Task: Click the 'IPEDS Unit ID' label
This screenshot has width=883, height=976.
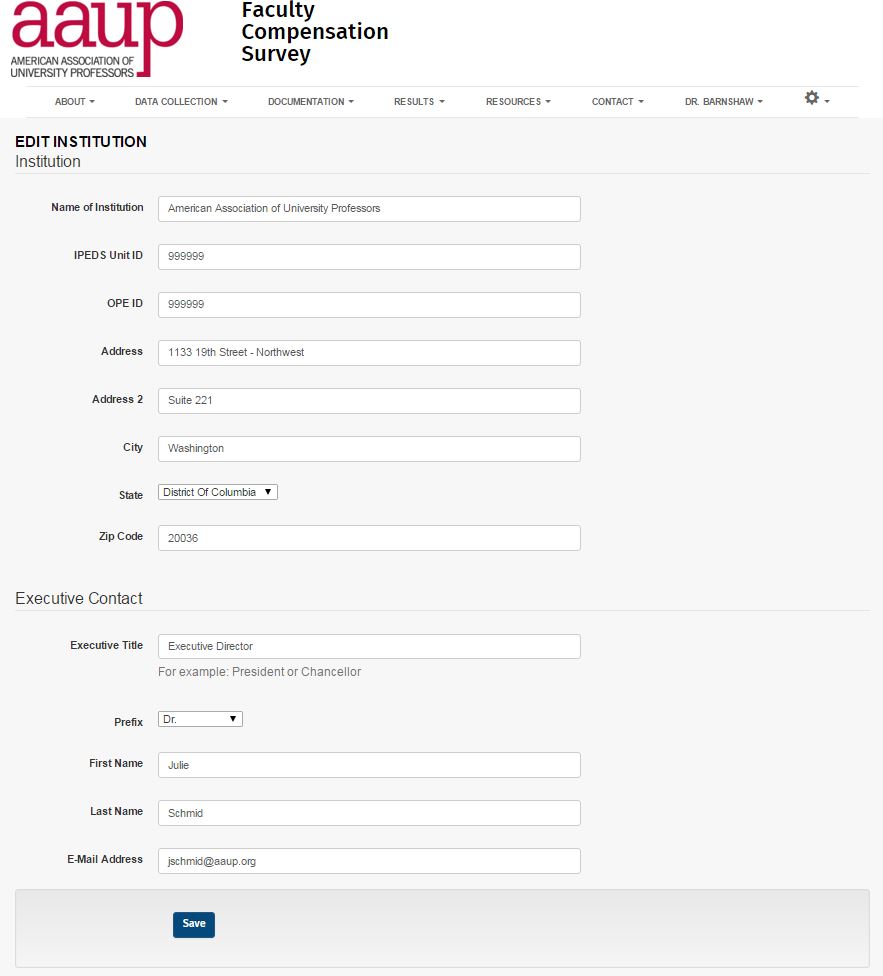Action: coord(108,255)
